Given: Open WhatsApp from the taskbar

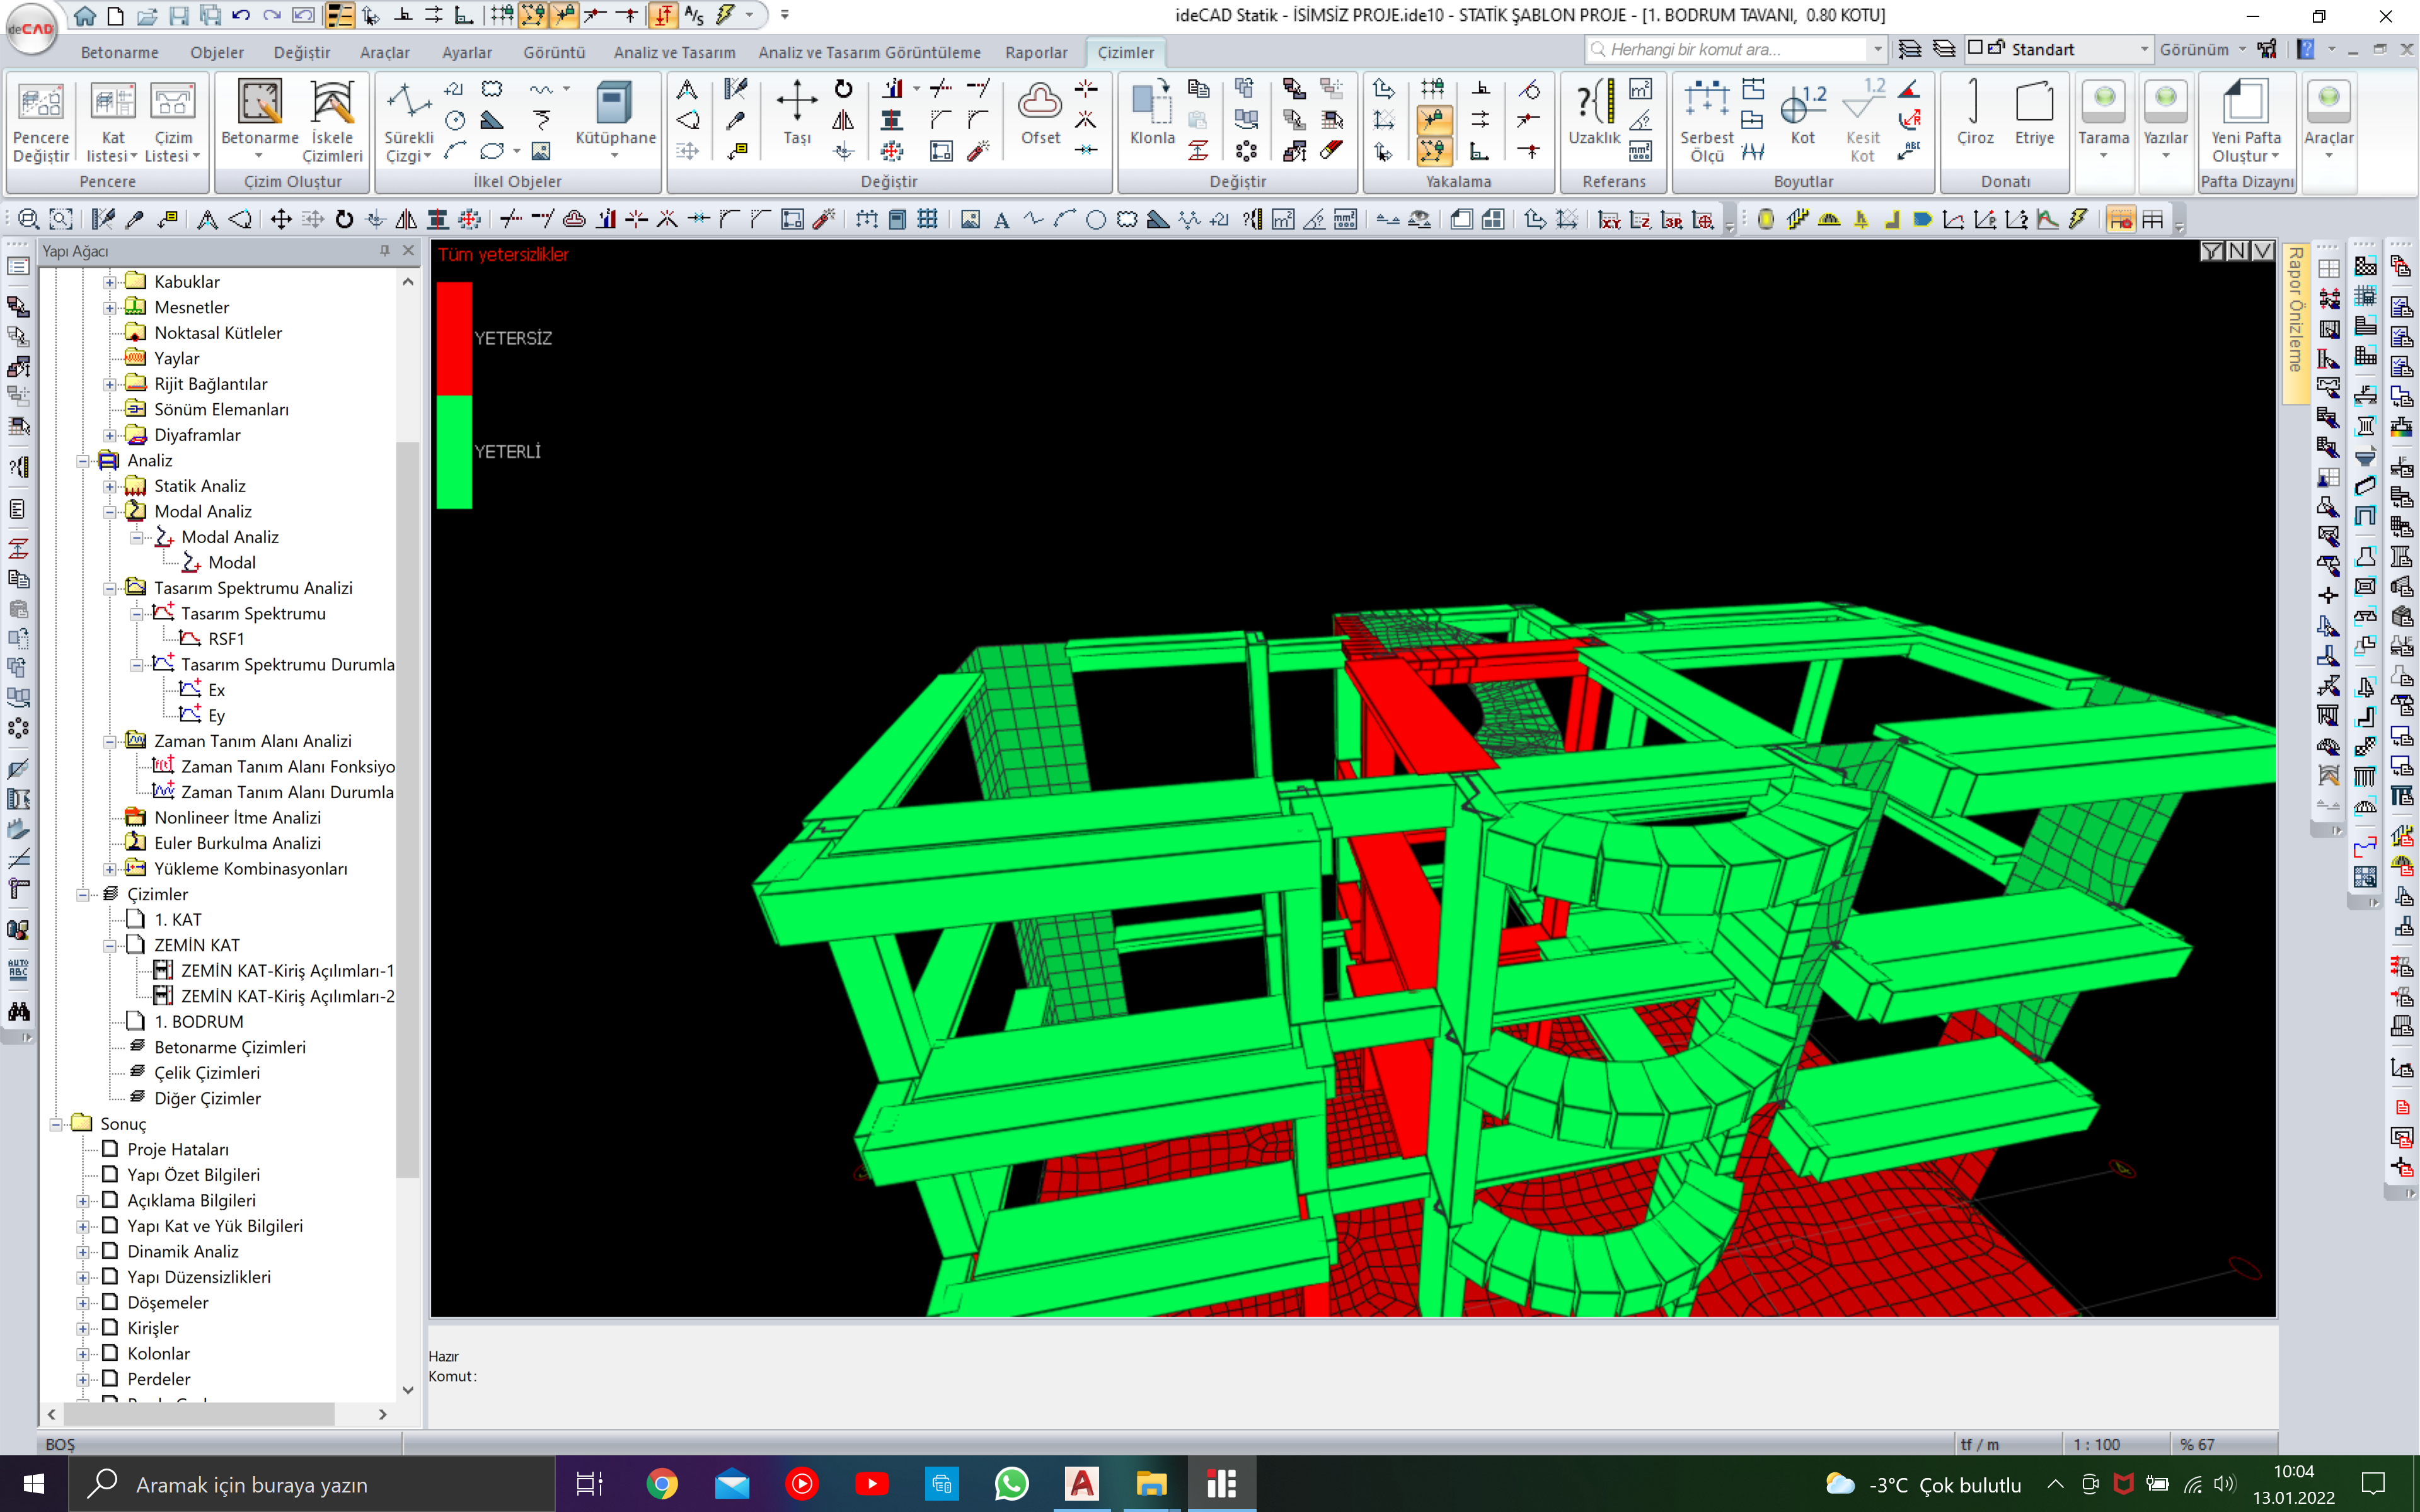Looking at the screenshot, I should 1011,1484.
